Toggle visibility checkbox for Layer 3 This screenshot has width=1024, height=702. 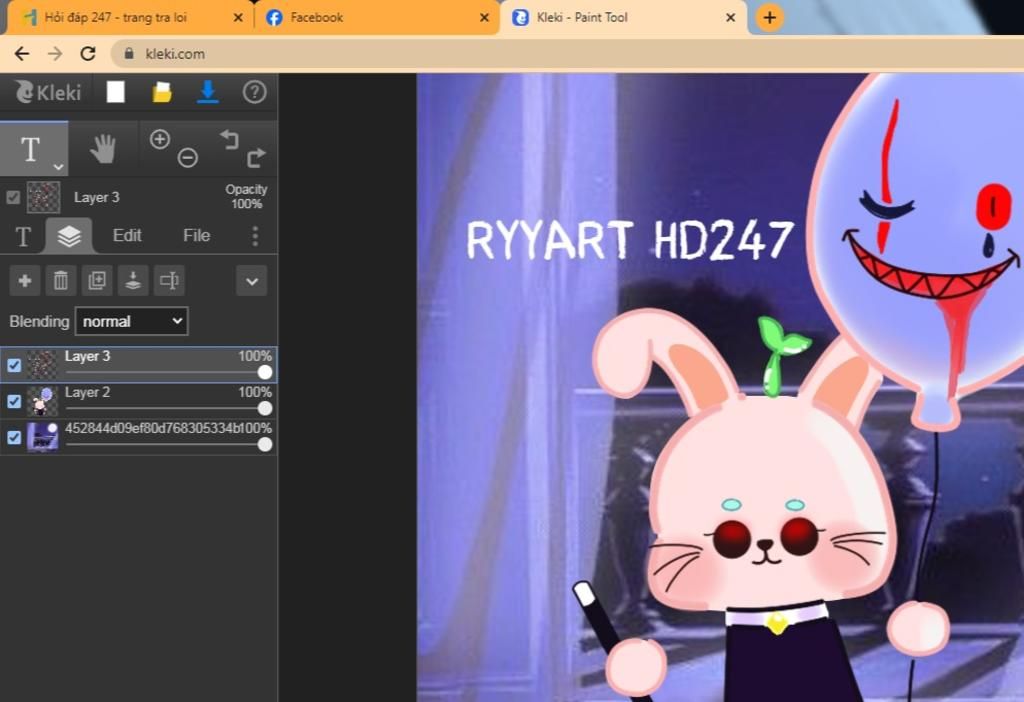(14, 365)
